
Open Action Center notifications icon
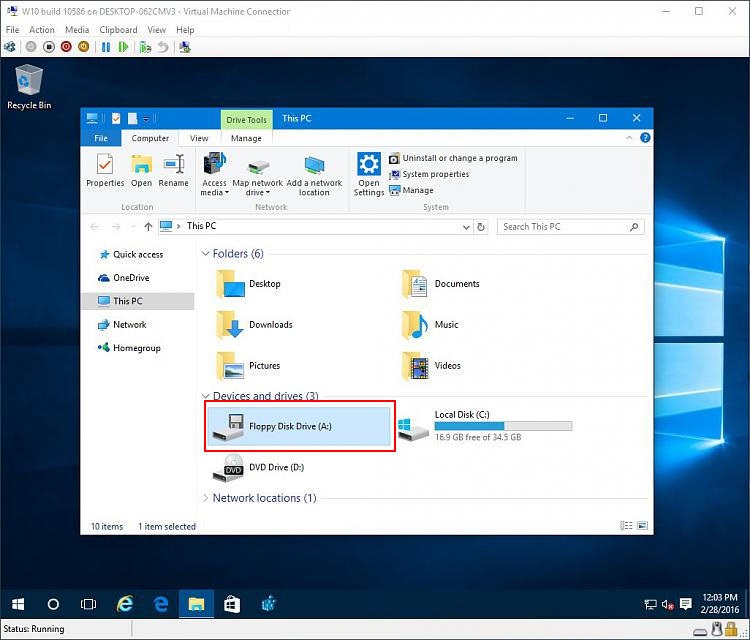pos(686,605)
